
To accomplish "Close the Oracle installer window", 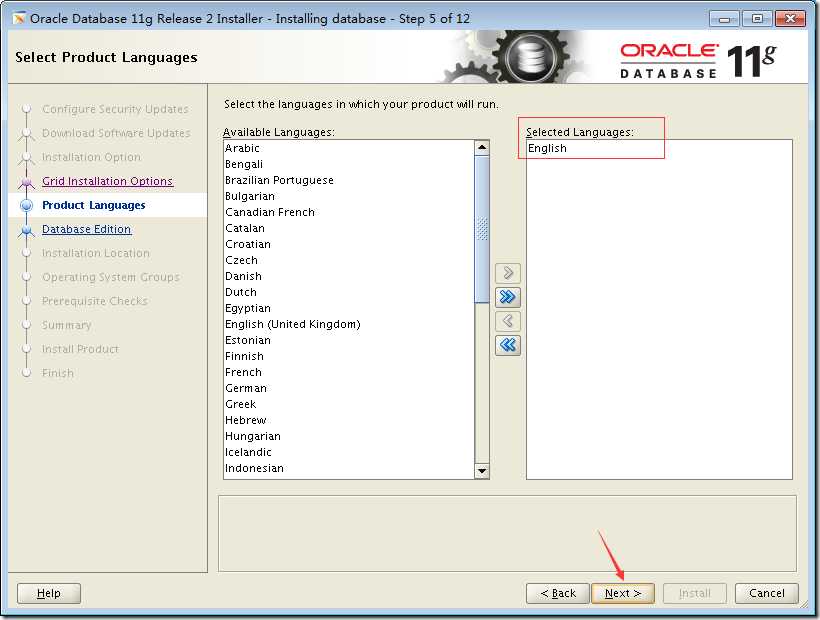I will tap(791, 19).
